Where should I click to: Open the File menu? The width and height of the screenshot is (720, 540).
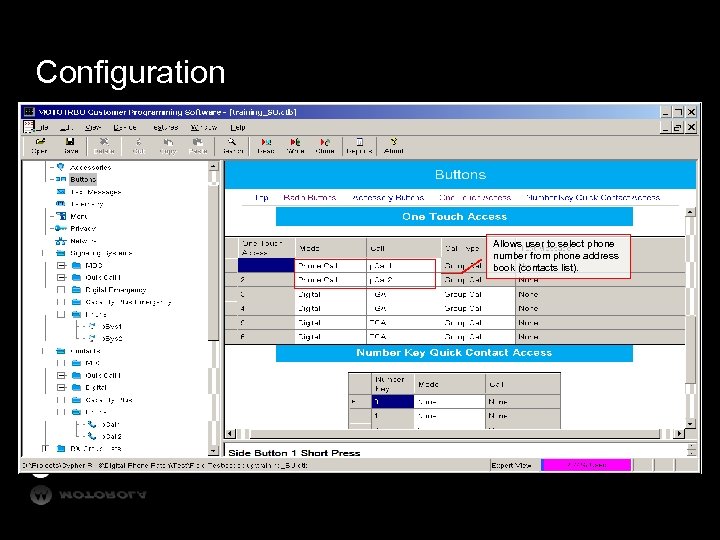[42, 127]
